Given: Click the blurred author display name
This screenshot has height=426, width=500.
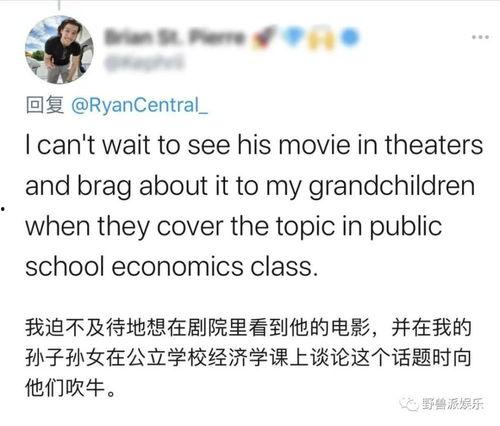Looking at the screenshot, I should tap(175, 37).
